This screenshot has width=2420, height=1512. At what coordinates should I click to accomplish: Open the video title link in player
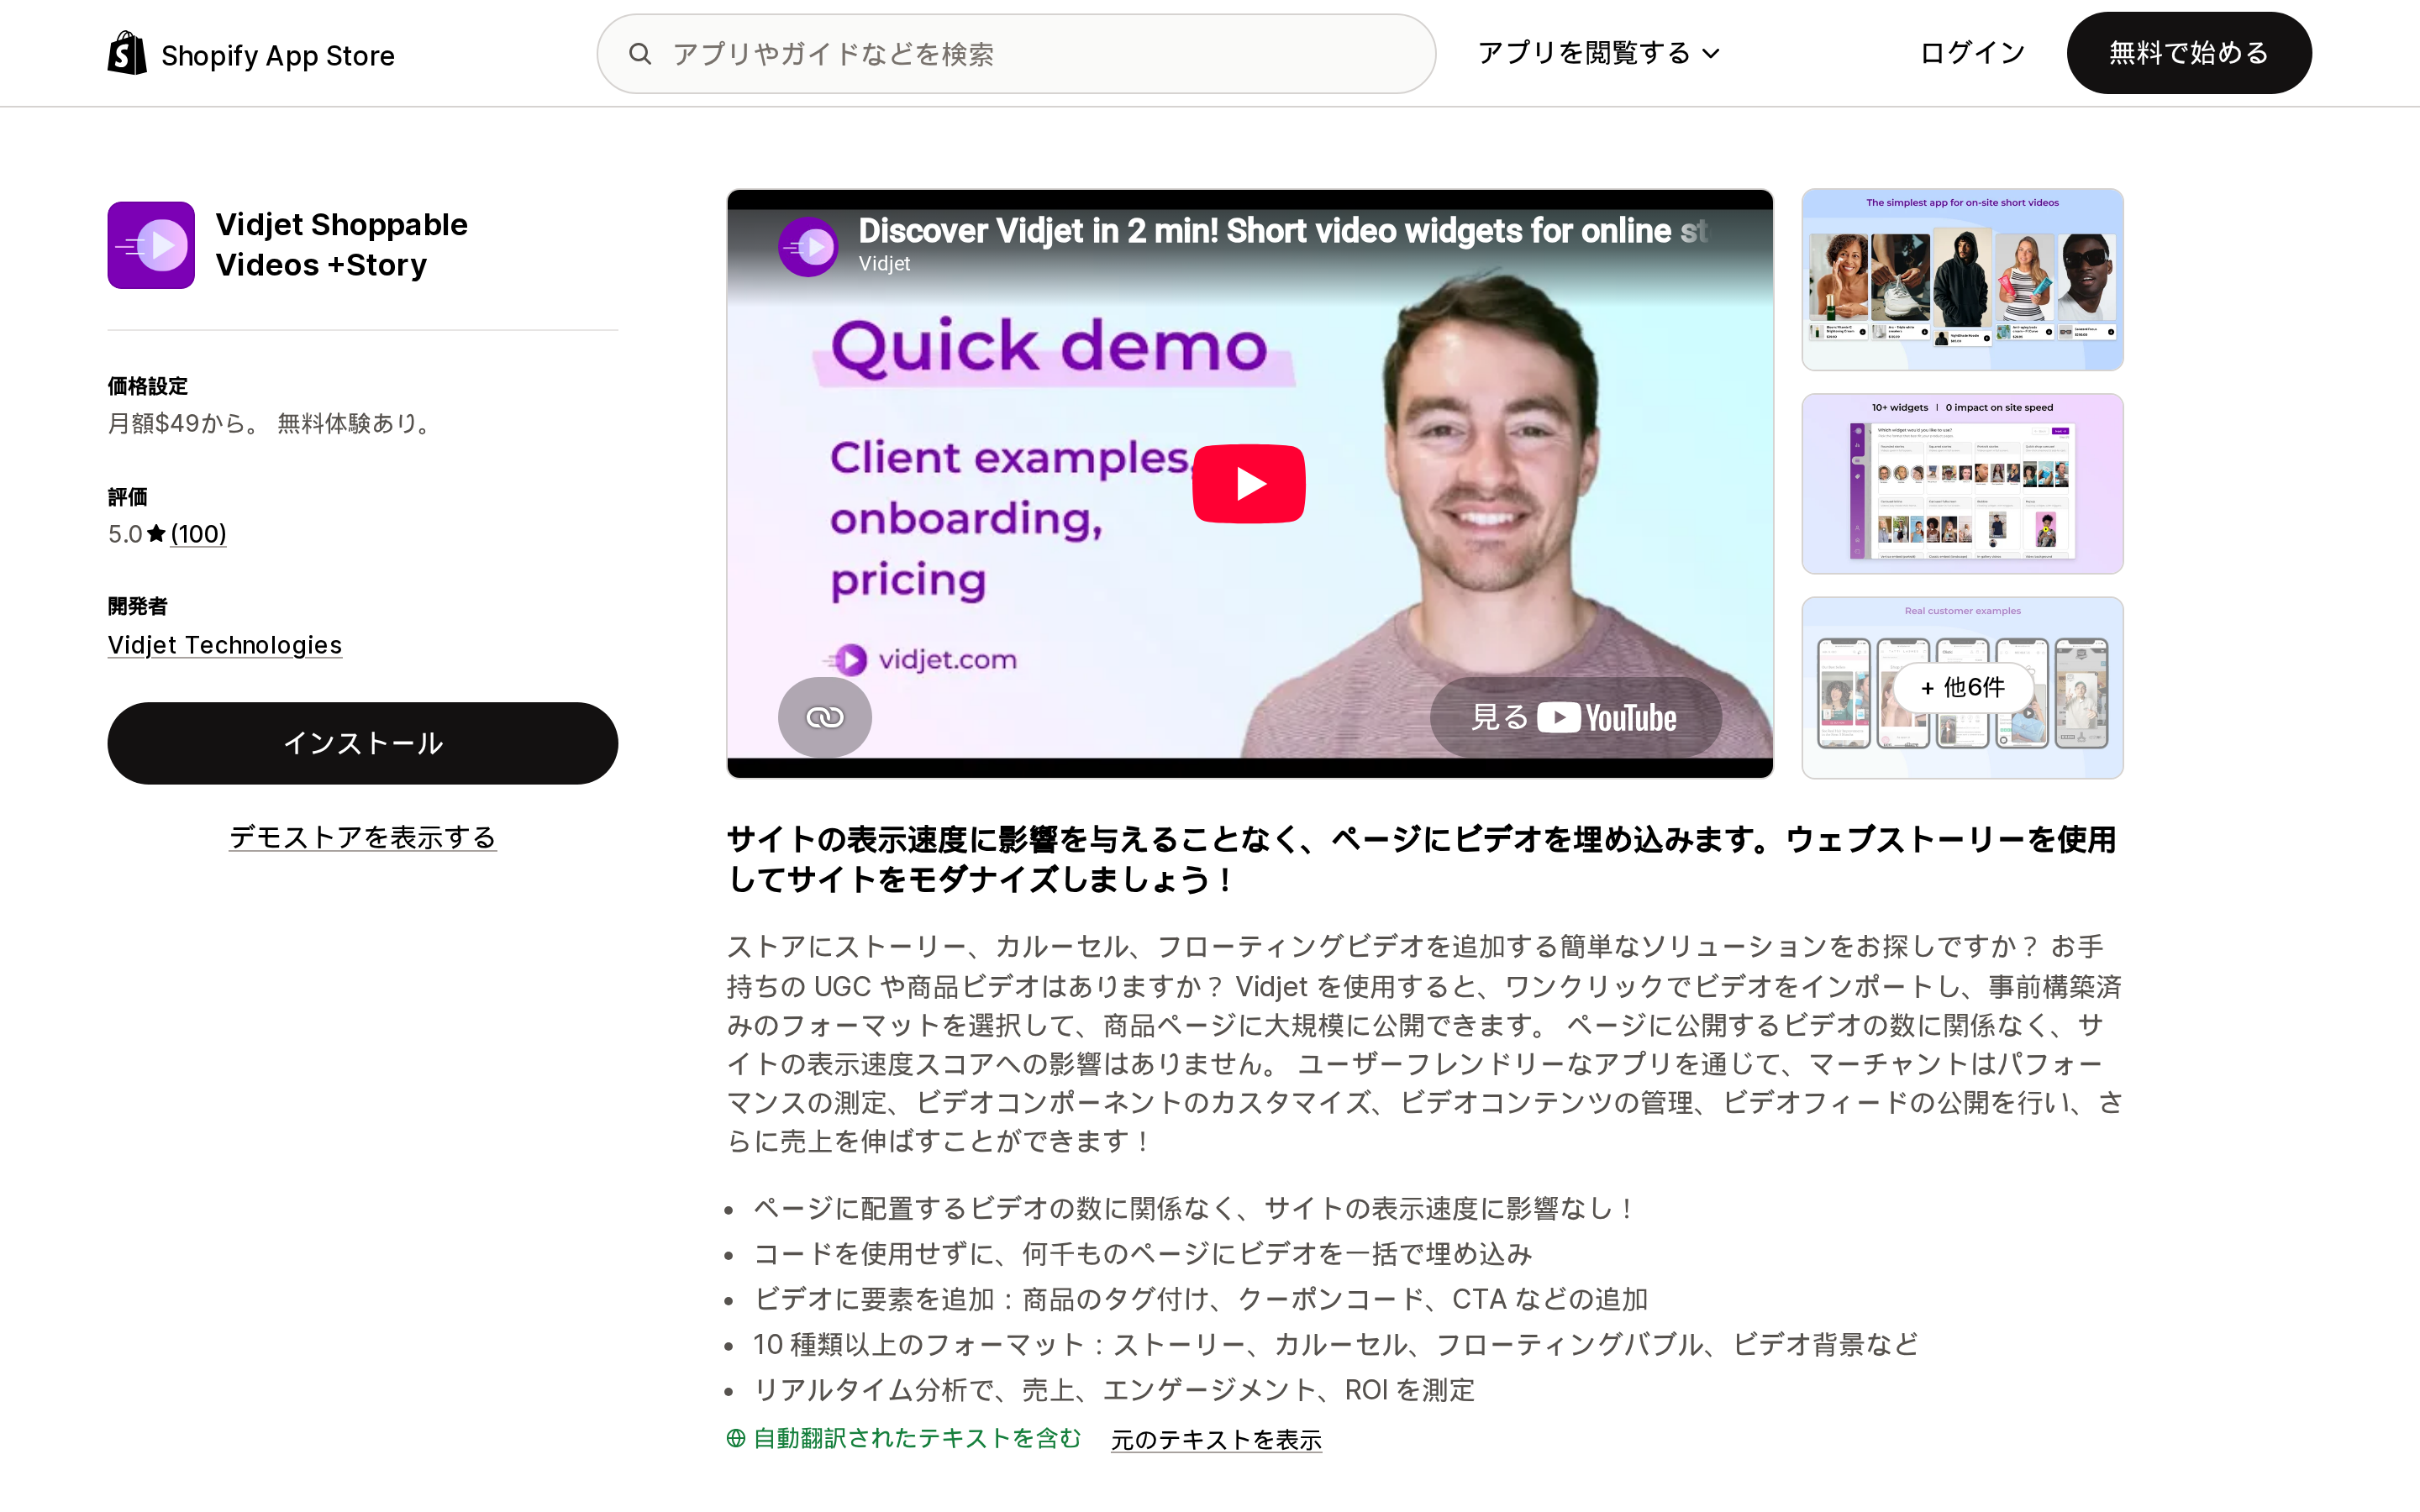(x=1283, y=231)
